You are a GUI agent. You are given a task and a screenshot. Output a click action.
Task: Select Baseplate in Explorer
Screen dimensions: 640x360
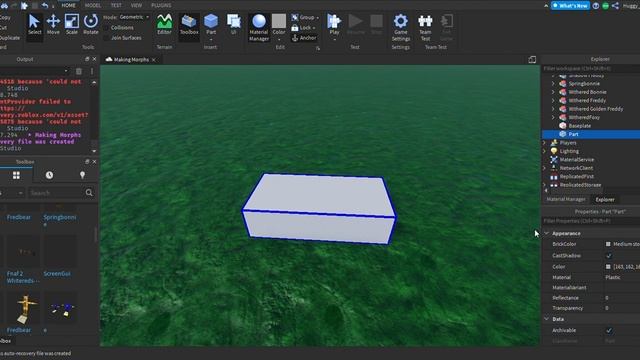[580, 126]
